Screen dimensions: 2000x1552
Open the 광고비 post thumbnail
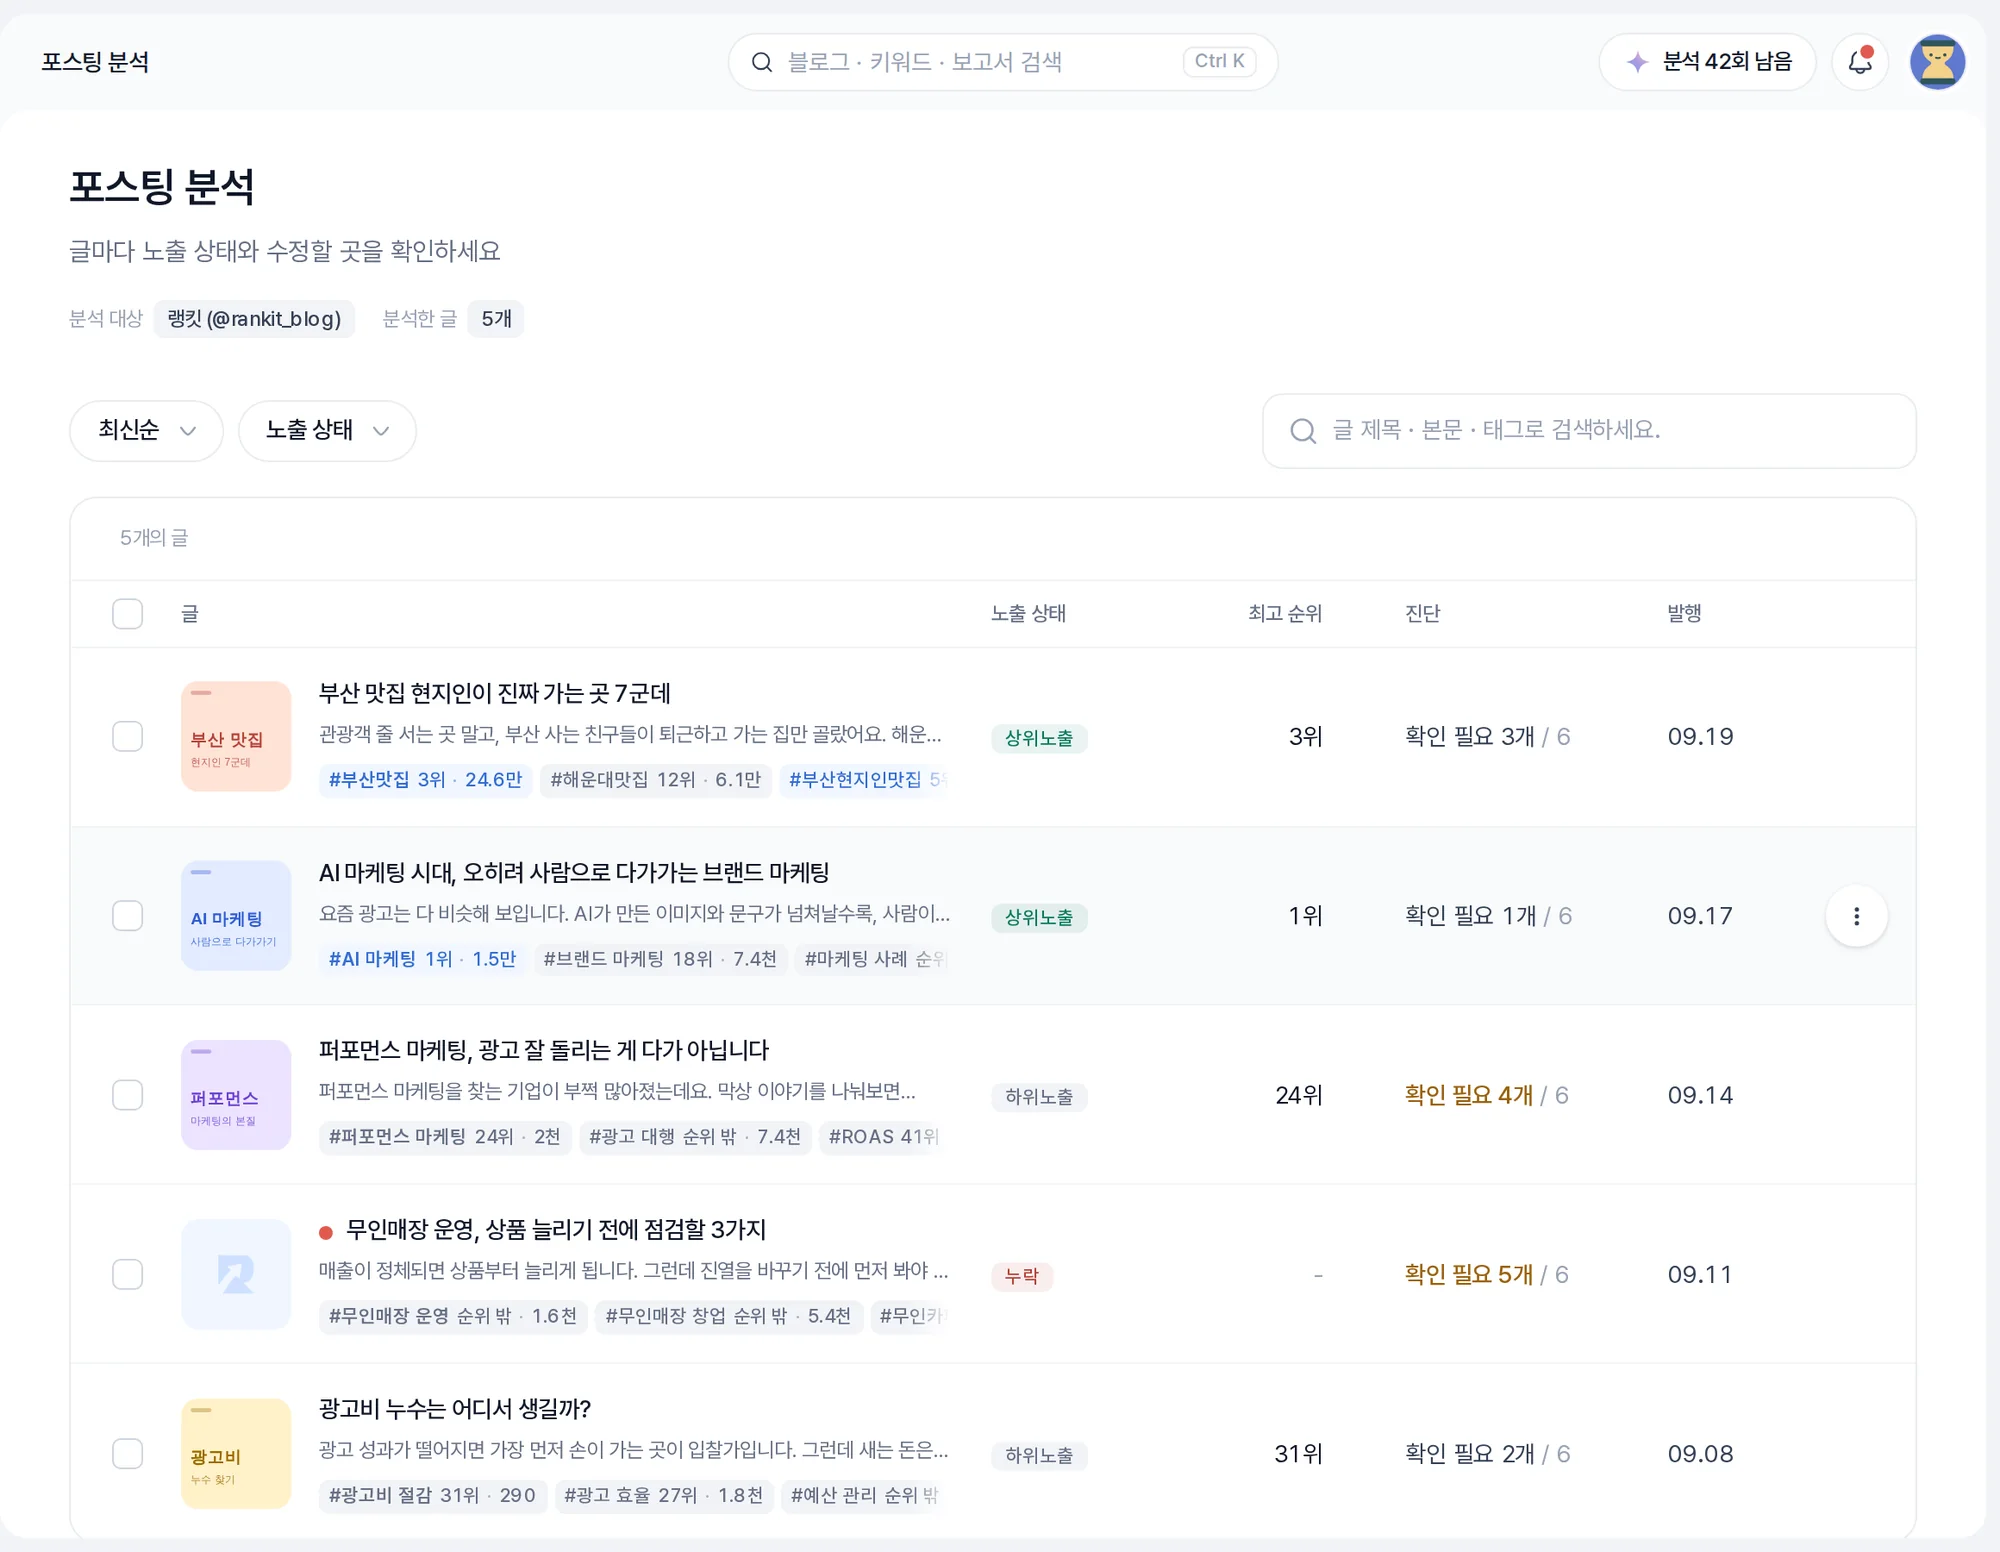coord(236,1453)
